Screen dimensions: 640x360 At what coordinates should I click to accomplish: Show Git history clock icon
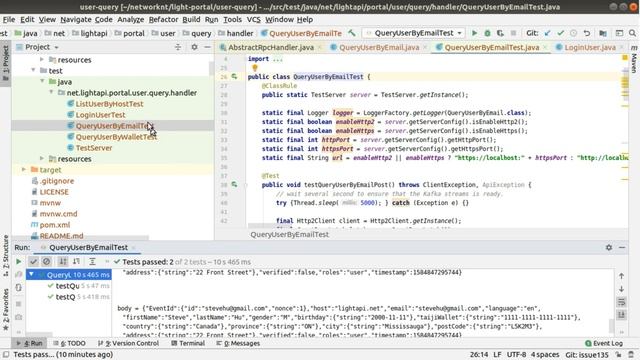(573, 33)
